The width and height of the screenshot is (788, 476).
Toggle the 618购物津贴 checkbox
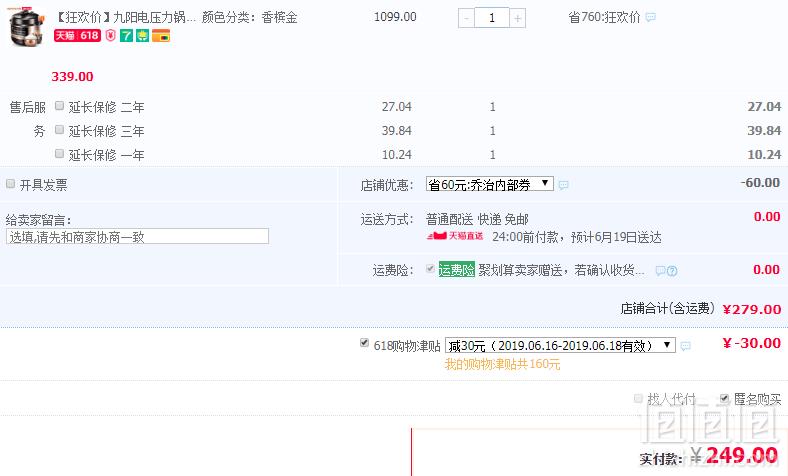tap(364, 343)
